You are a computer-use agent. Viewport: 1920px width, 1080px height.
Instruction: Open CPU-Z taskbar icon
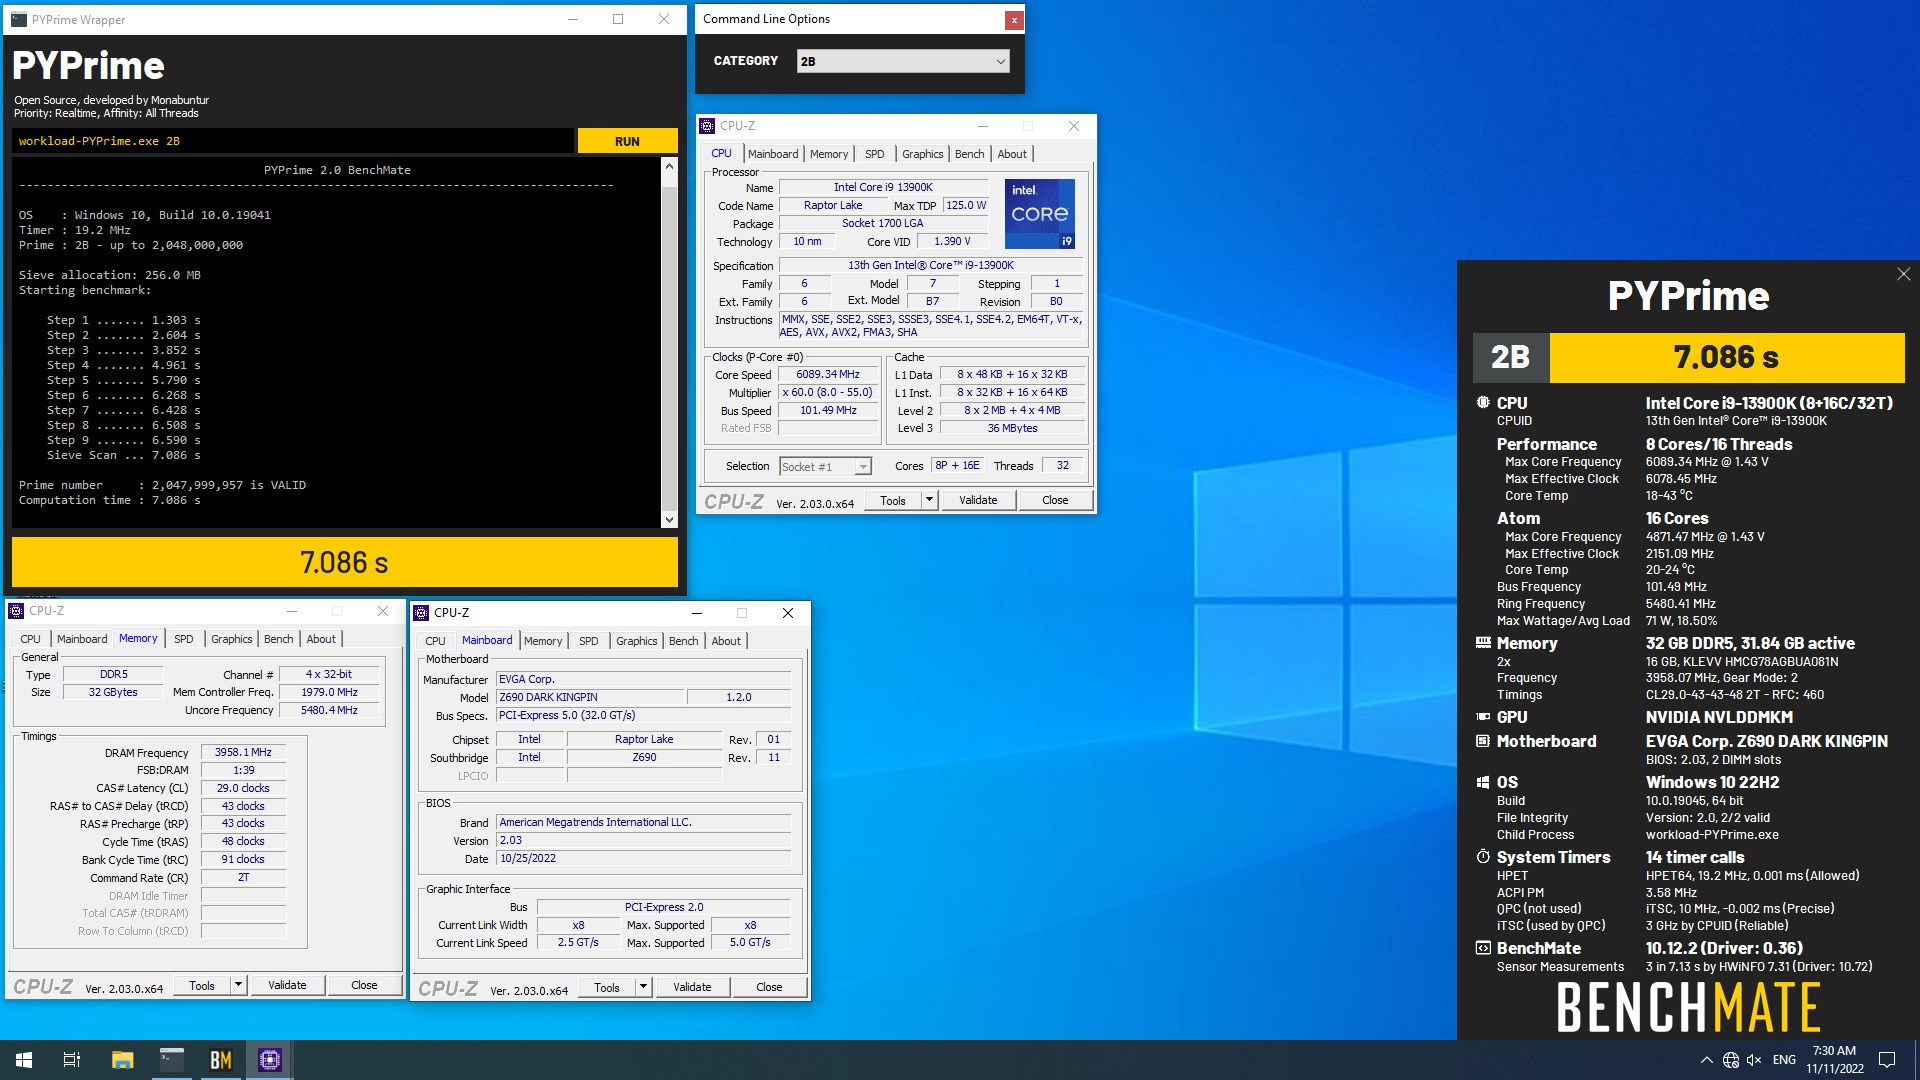click(270, 1060)
